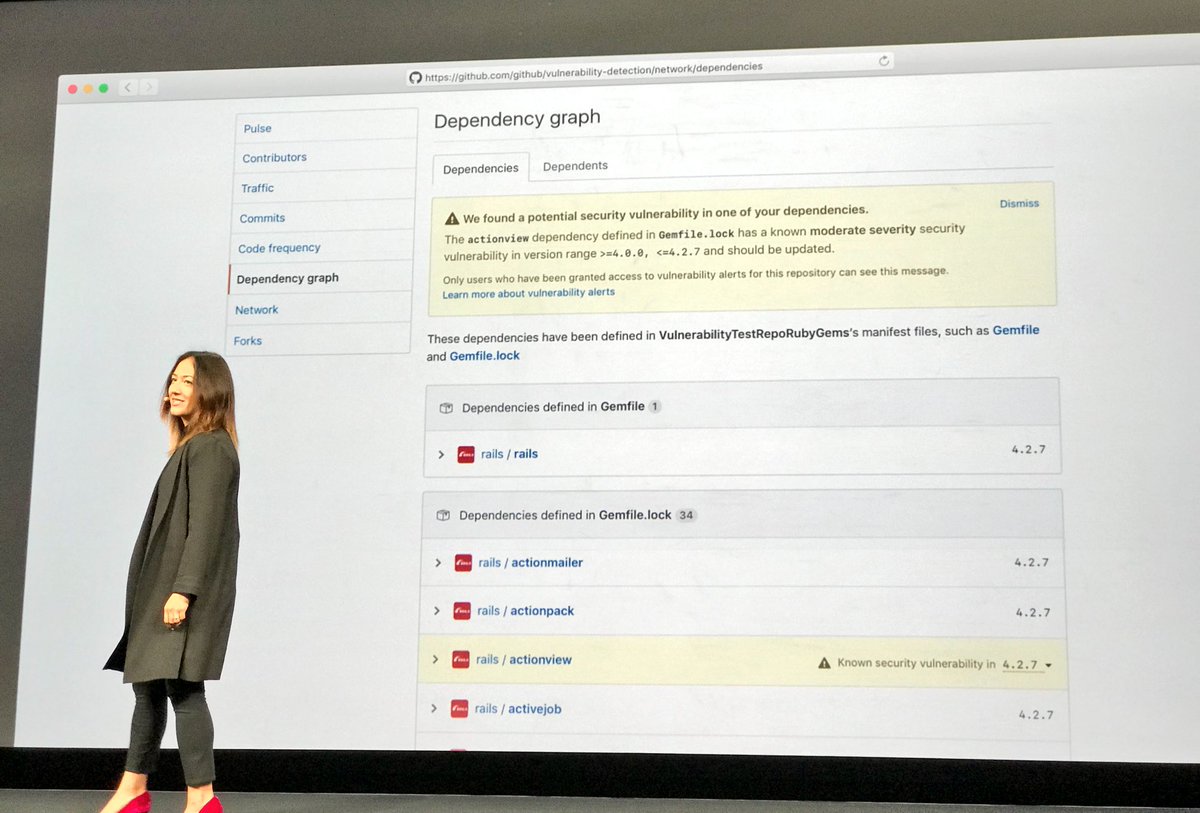
Task: Open Code frequency in the sidebar
Action: pyautogui.click(x=279, y=248)
